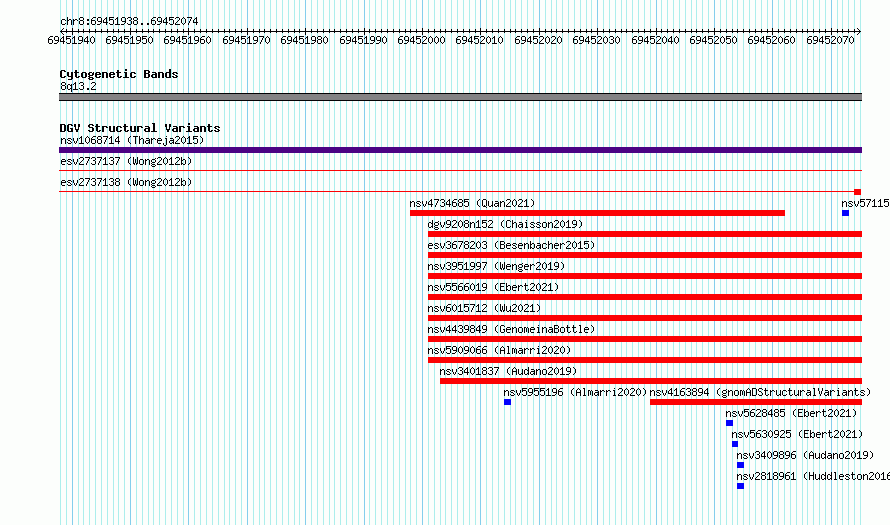Click the blue nsv5955196 marker
This screenshot has height=525, width=890.
coord(507,402)
